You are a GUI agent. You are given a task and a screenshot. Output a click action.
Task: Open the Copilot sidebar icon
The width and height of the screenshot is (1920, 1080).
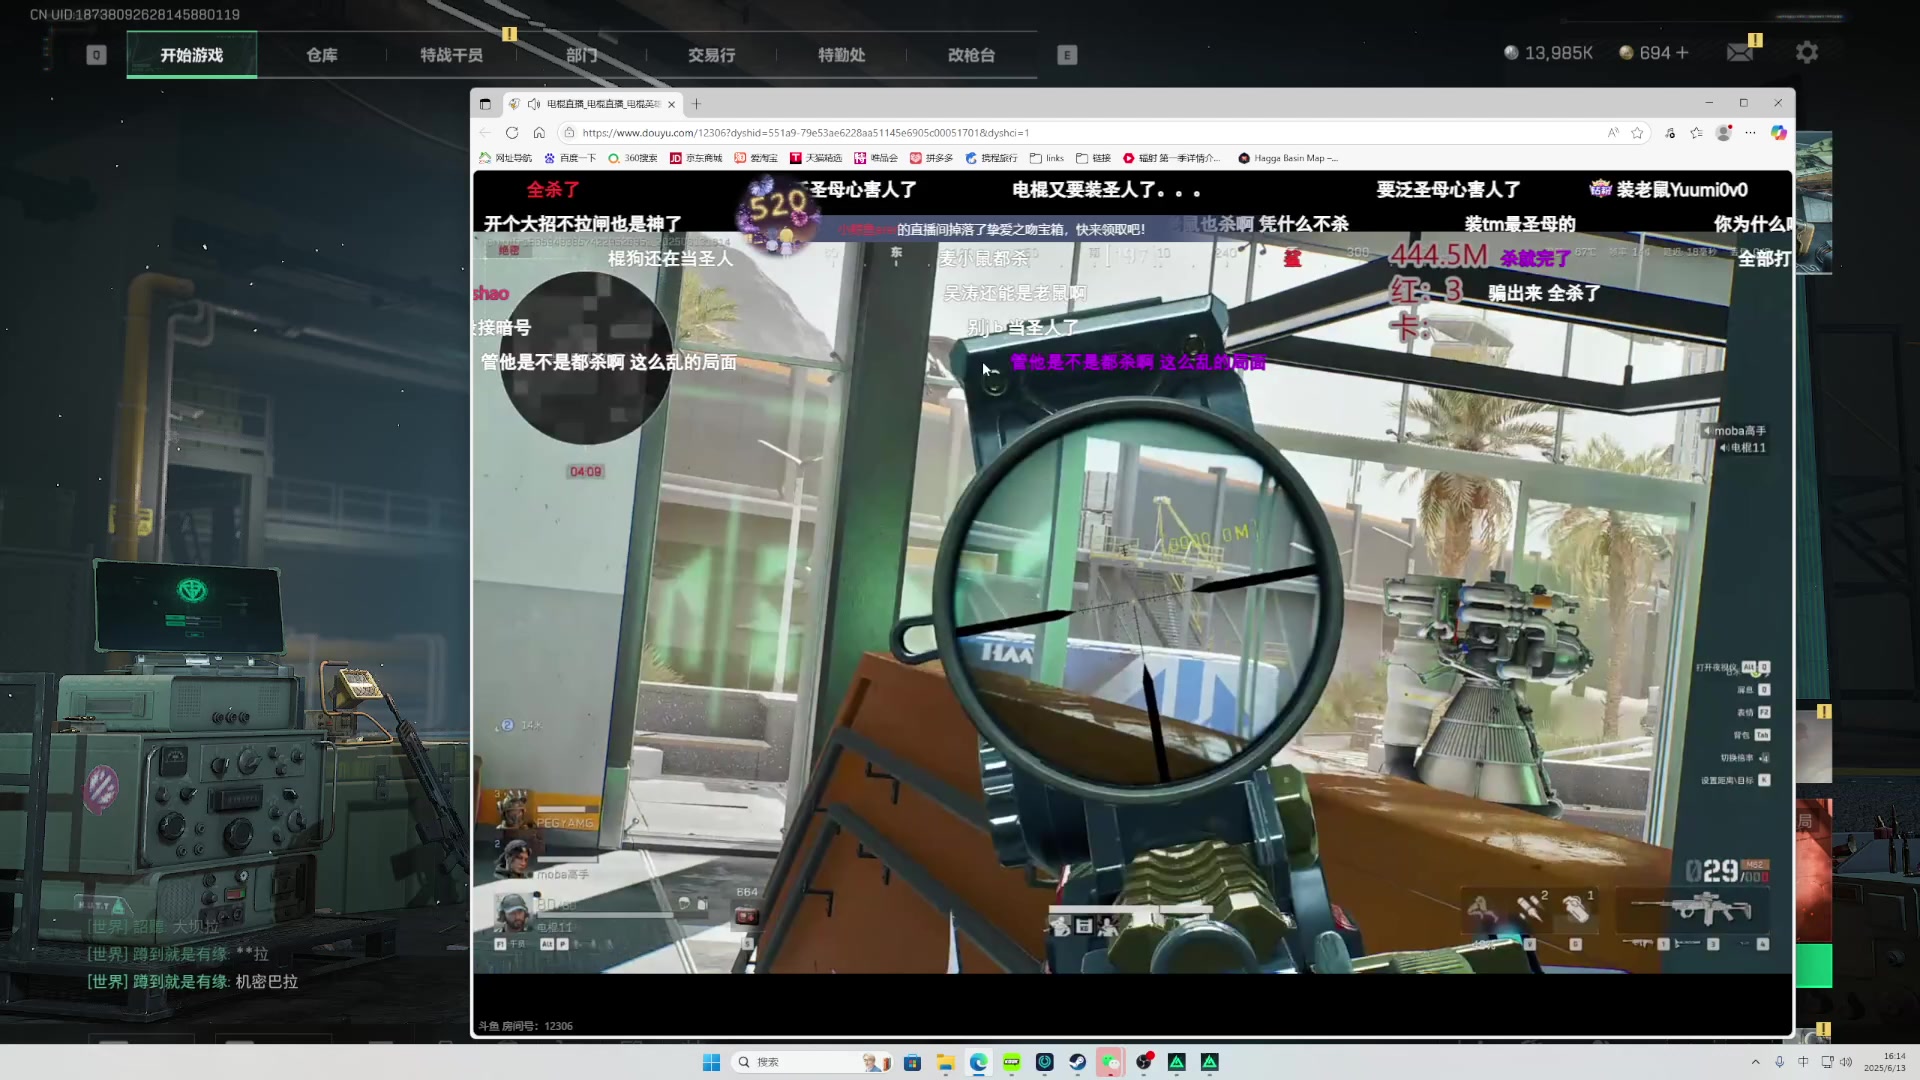click(1778, 132)
